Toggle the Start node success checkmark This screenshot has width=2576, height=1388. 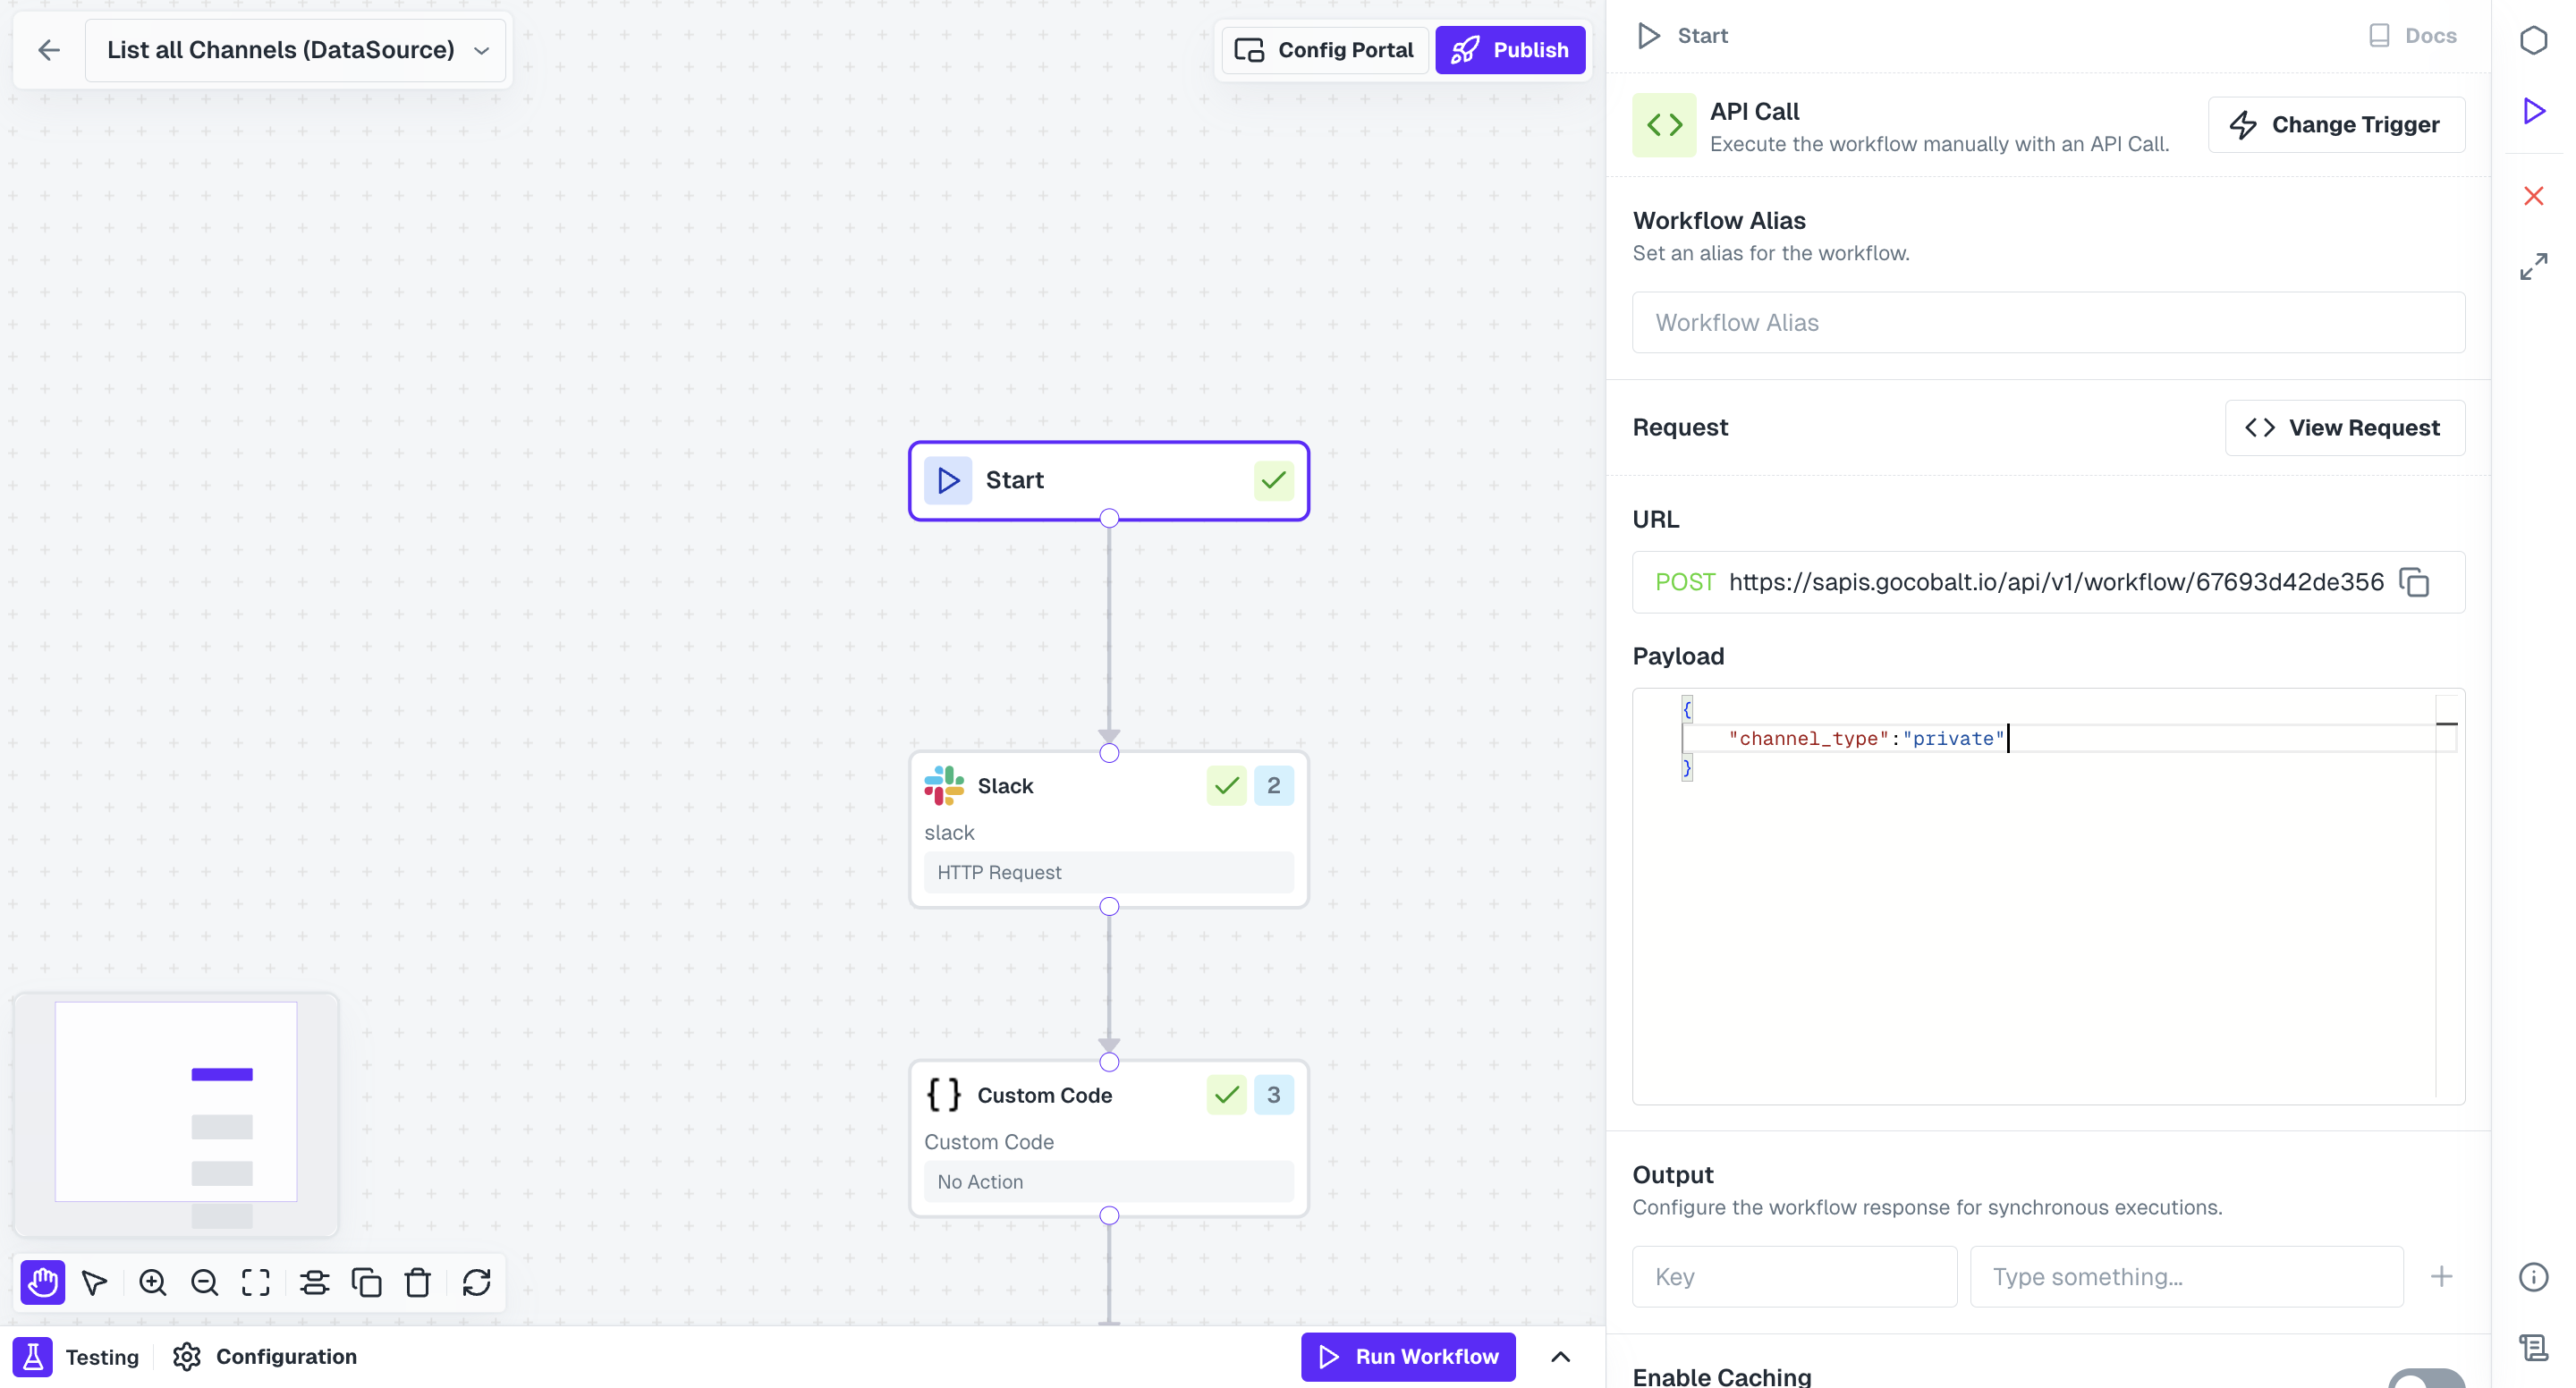coord(1272,480)
